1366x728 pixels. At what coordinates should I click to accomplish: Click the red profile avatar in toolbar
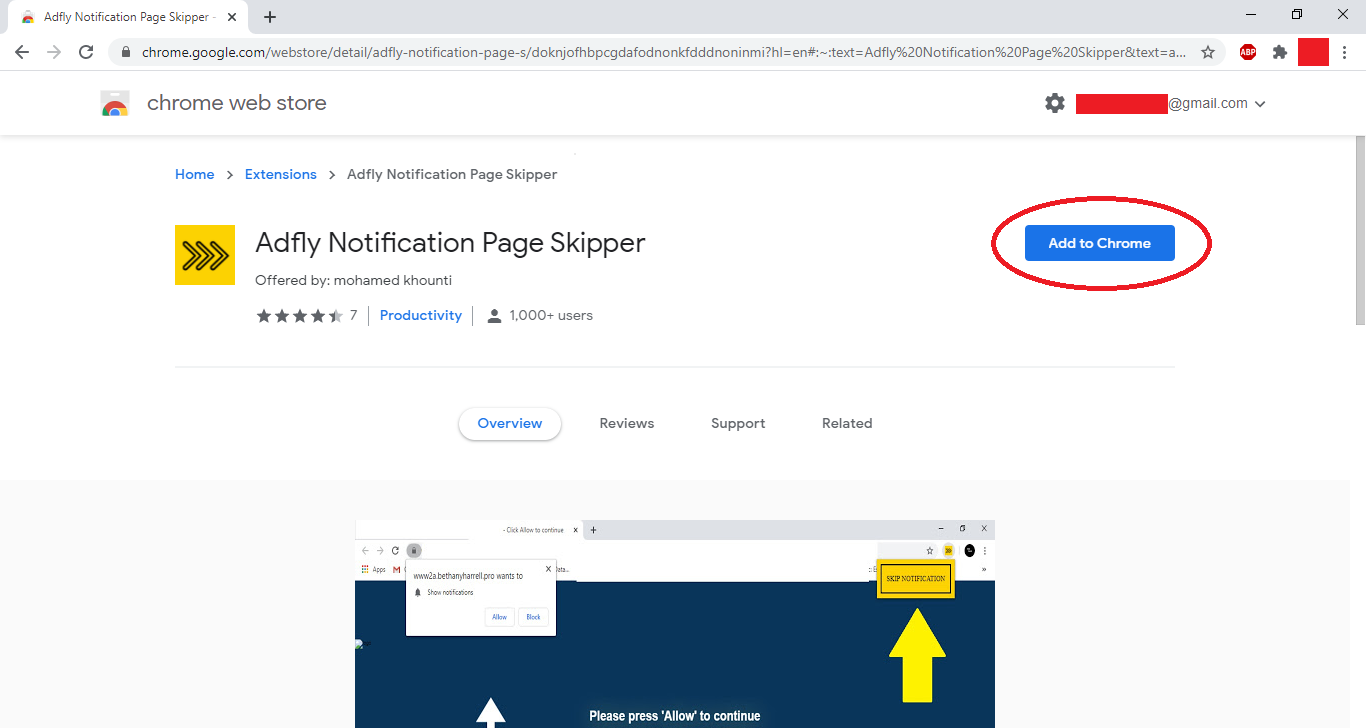1313,52
